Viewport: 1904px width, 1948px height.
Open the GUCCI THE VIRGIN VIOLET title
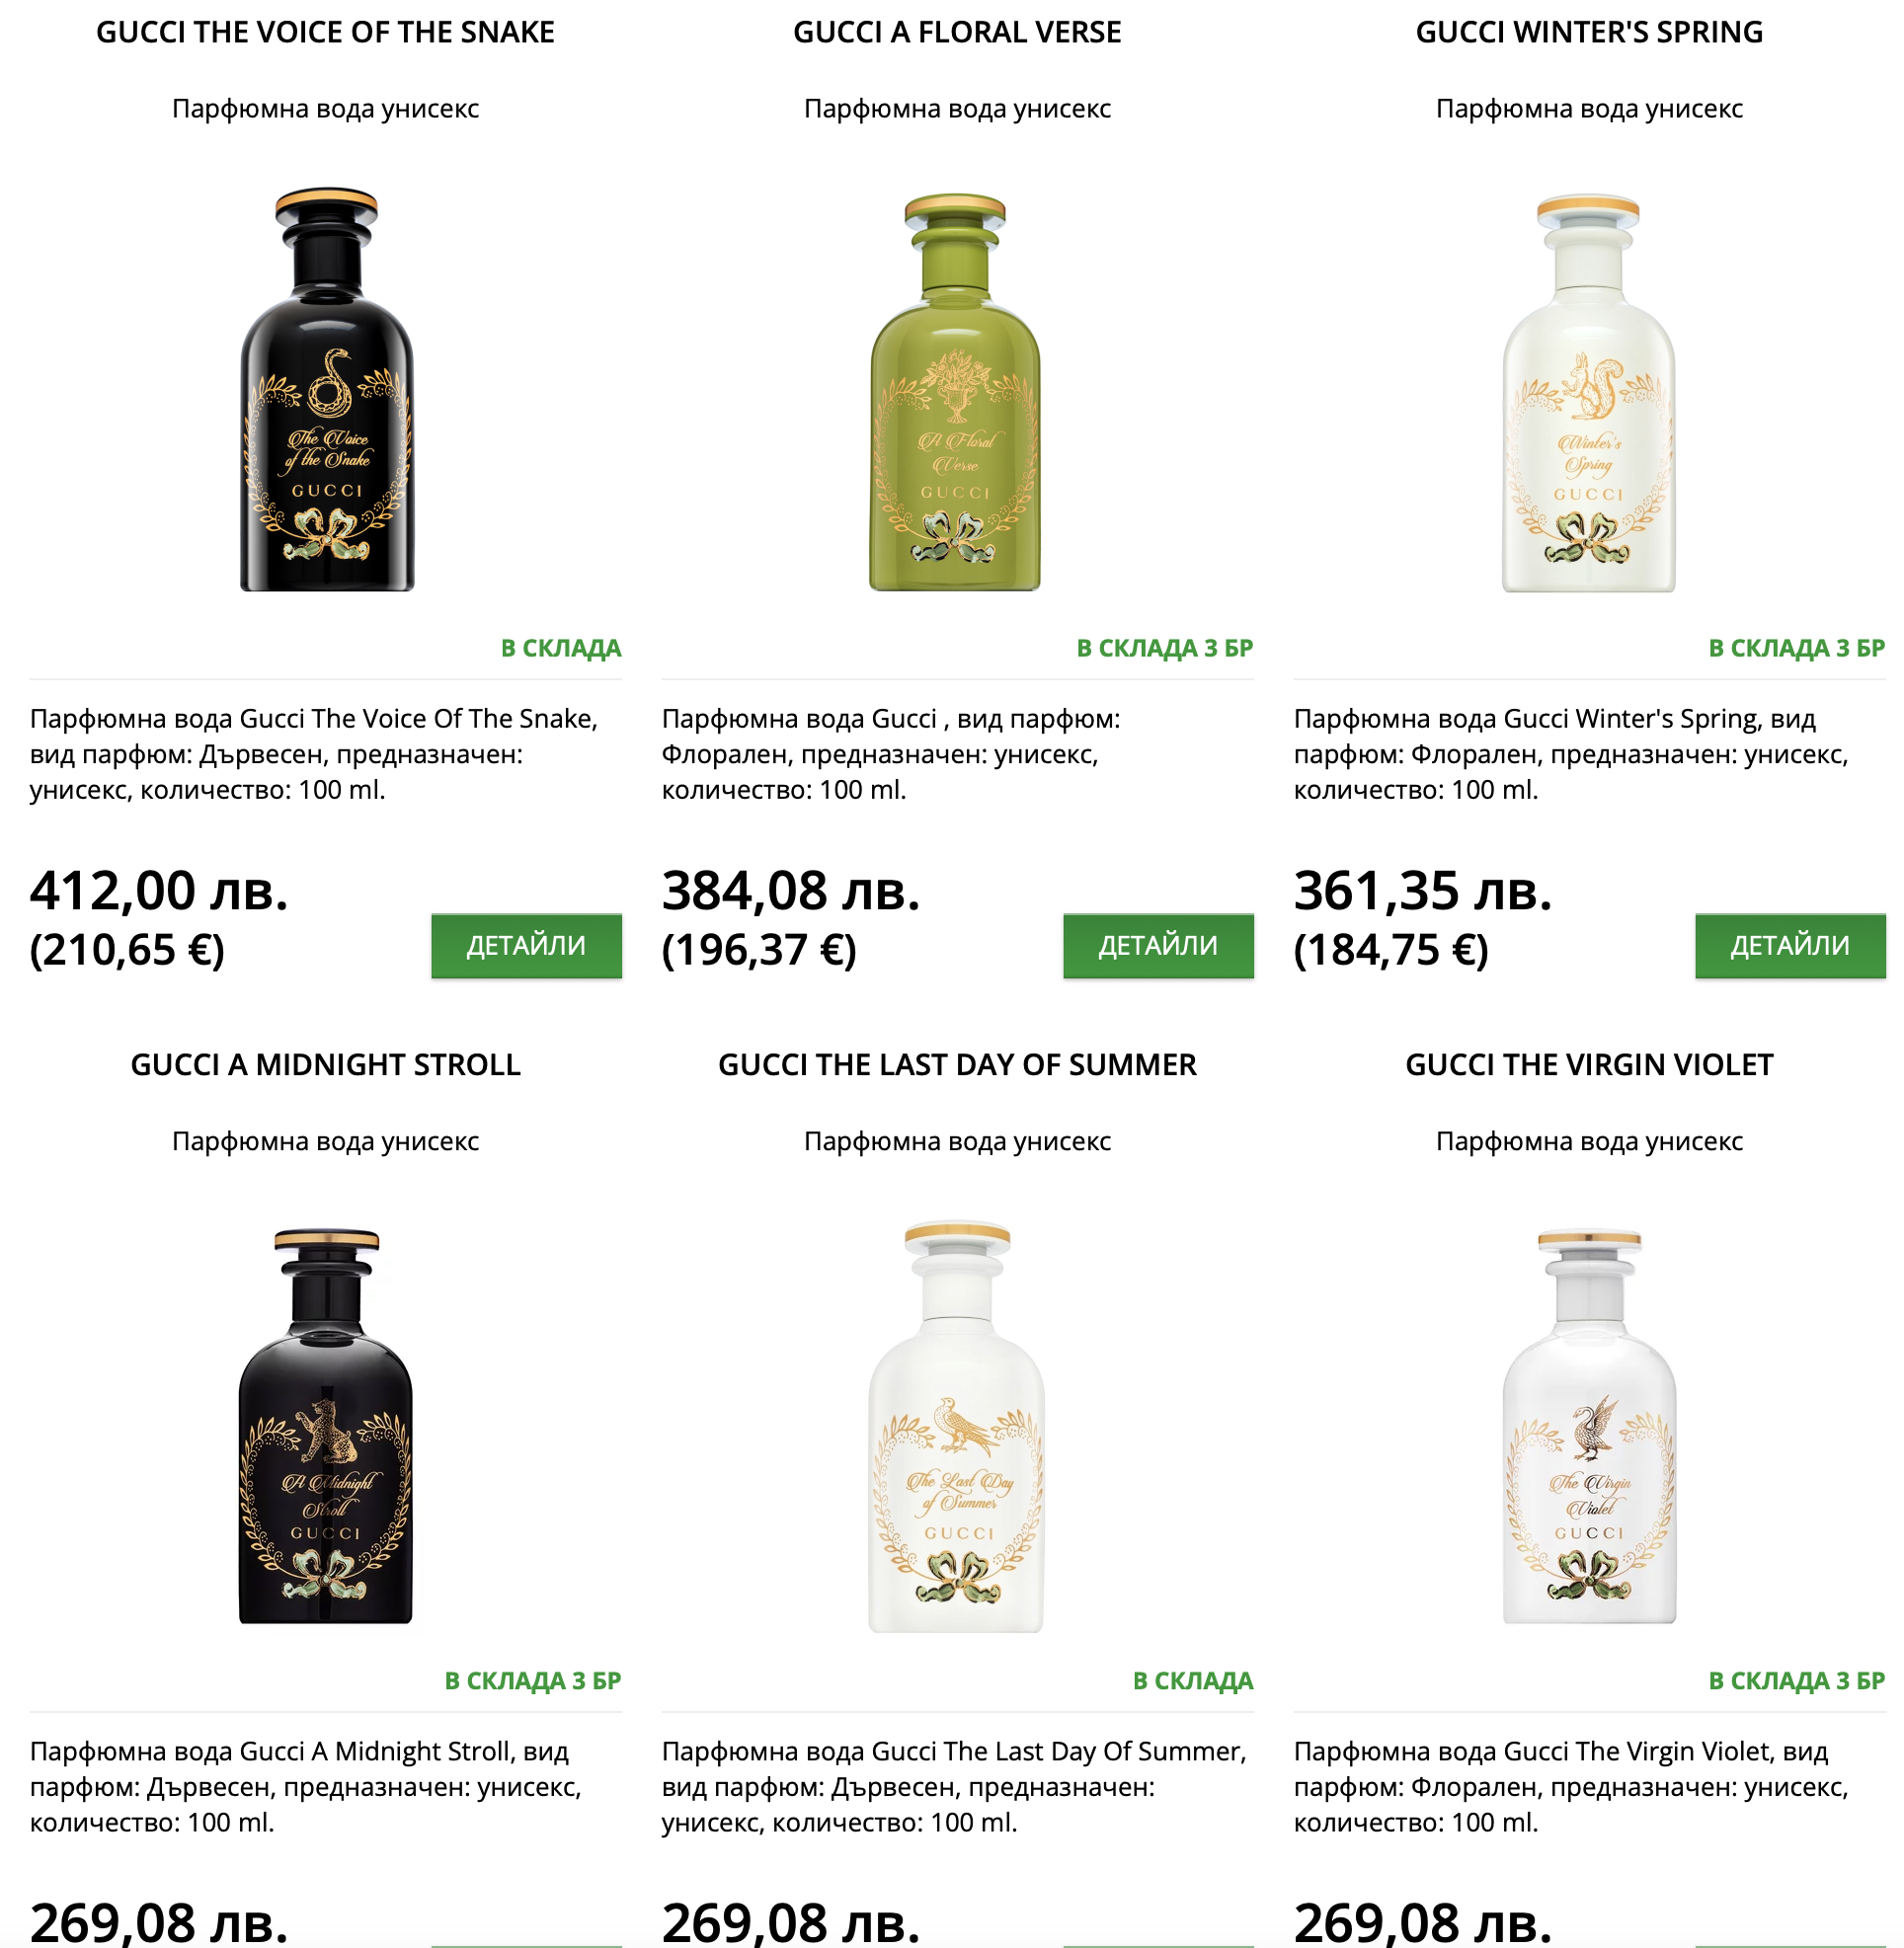click(1589, 1065)
